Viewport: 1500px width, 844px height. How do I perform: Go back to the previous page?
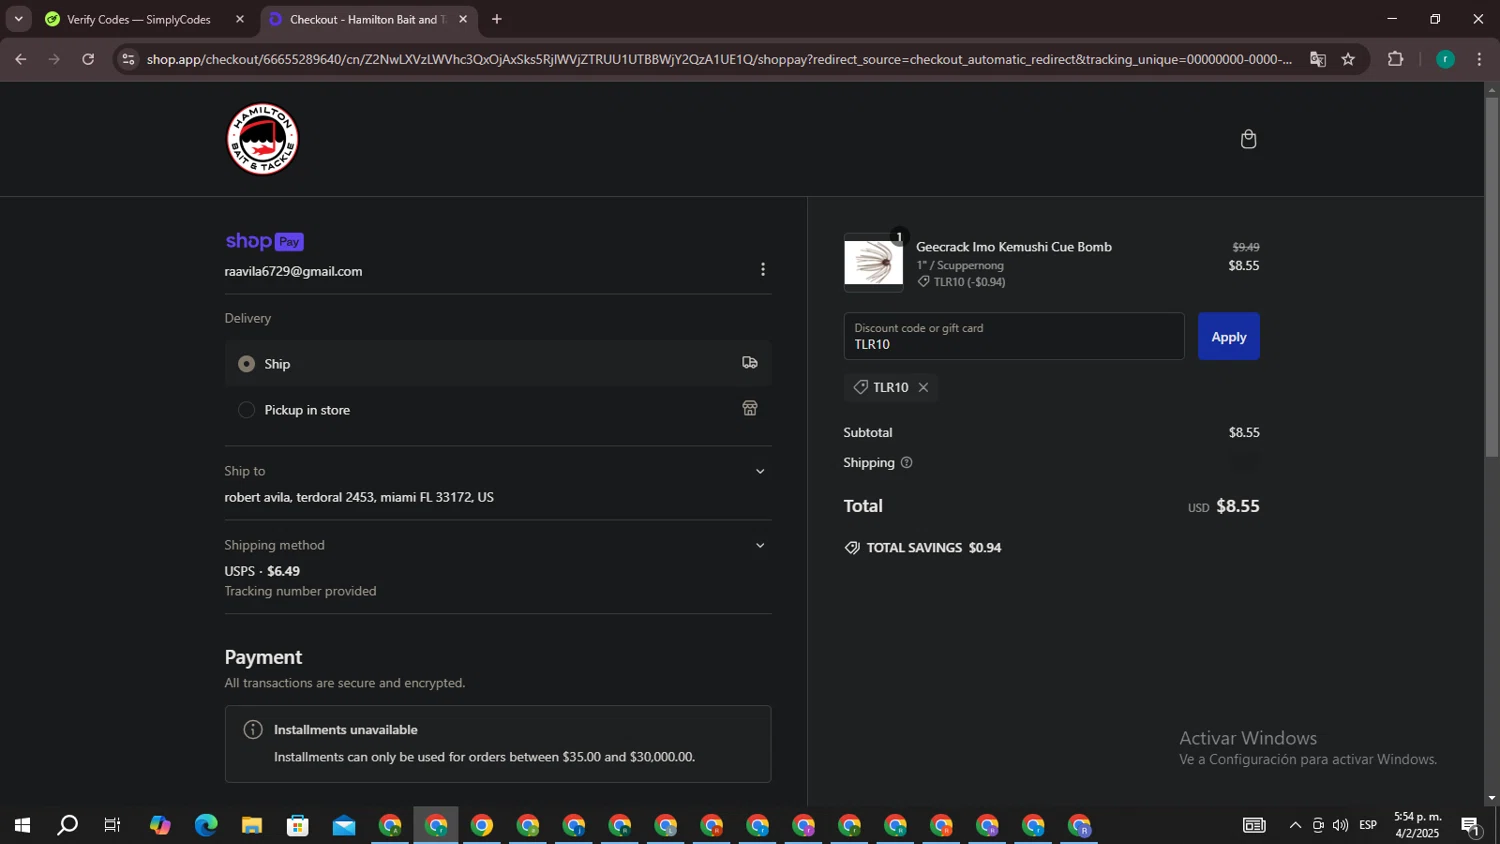(20, 59)
